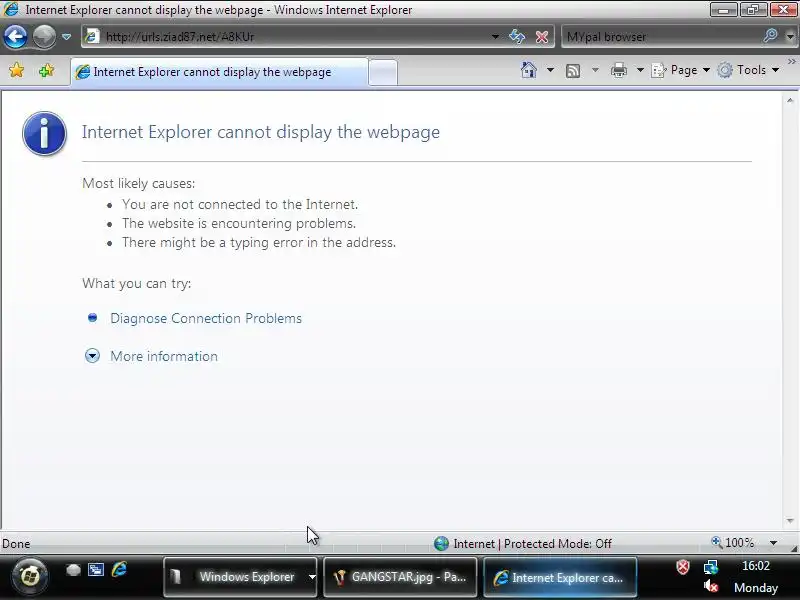The image size is (800, 600).
Task: Click the Add to Favorites icon
Action: pyautogui.click(x=46, y=70)
